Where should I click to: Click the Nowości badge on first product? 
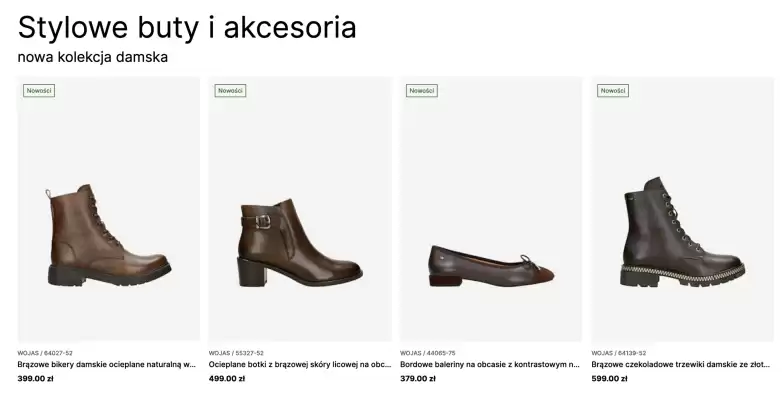click(x=39, y=91)
